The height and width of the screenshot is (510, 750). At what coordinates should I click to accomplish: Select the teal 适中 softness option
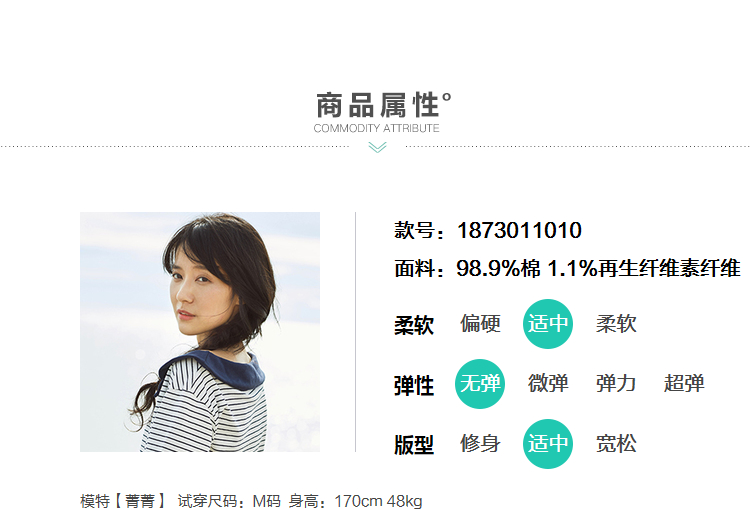(x=548, y=324)
